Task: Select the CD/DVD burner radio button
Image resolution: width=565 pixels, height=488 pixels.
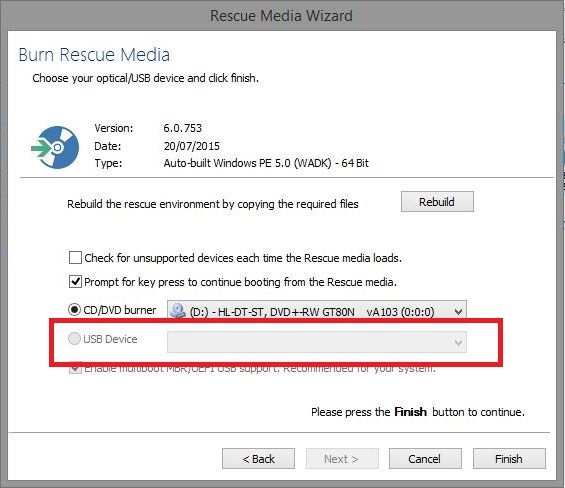Action: pyautogui.click(x=74, y=310)
